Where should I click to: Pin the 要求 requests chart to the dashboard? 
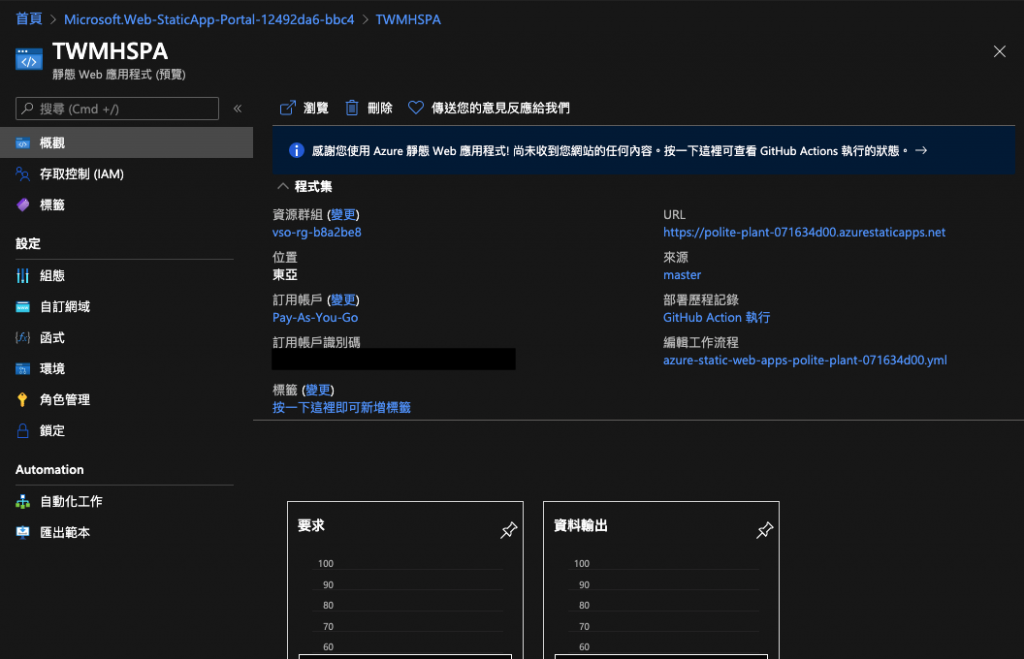pyautogui.click(x=508, y=530)
